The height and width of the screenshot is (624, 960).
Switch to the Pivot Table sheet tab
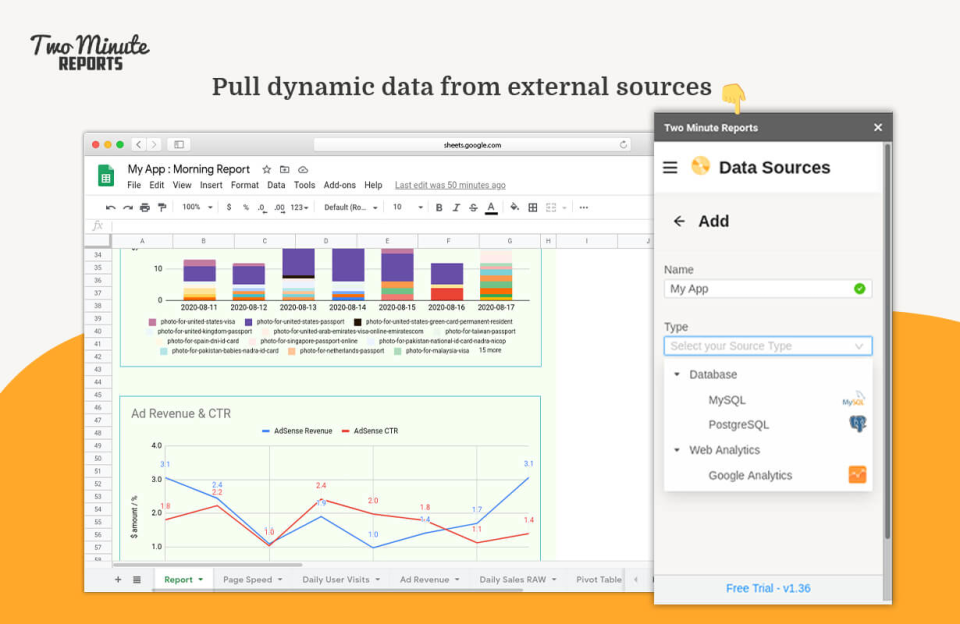pos(599,579)
